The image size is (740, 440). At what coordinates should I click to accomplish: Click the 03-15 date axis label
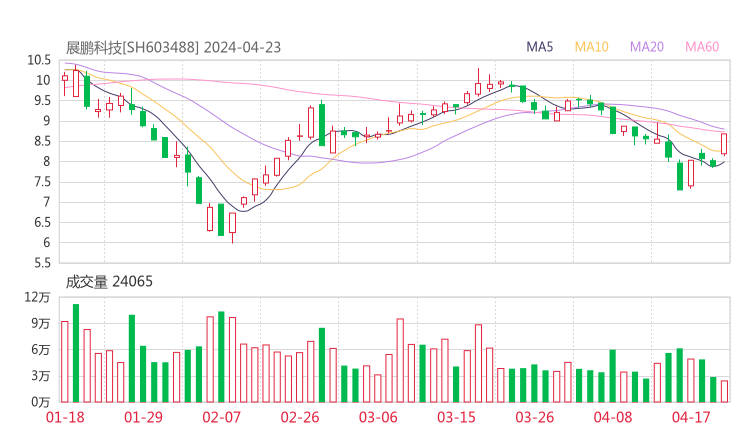[456, 417]
